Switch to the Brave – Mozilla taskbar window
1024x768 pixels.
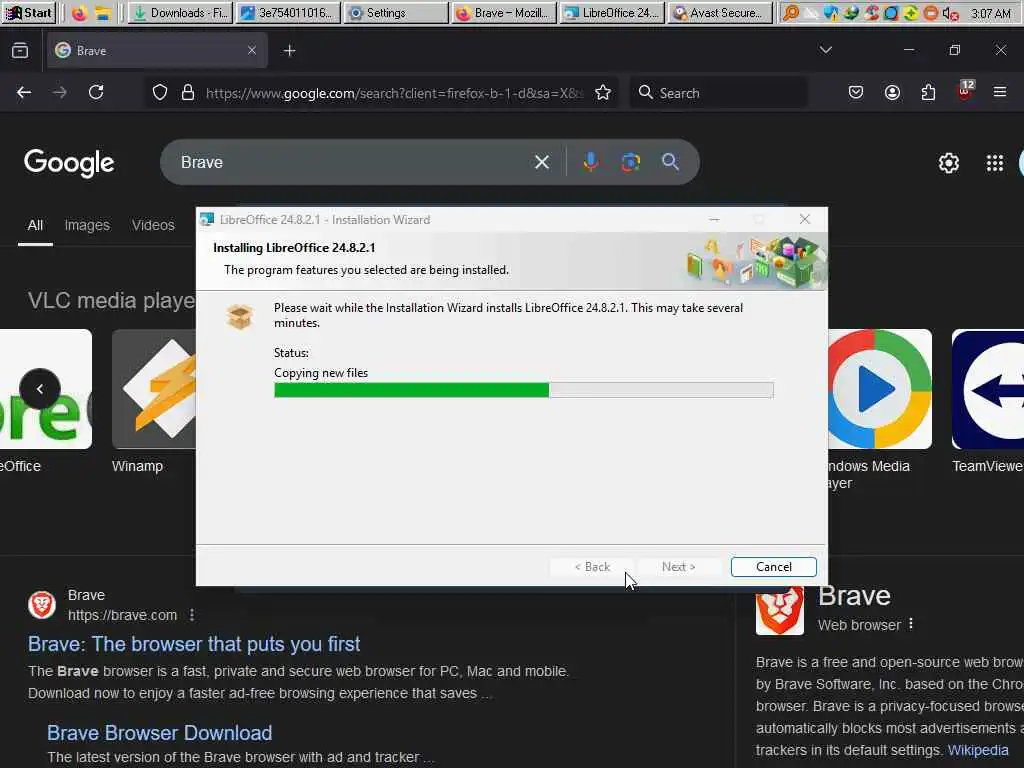tap(504, 12)
